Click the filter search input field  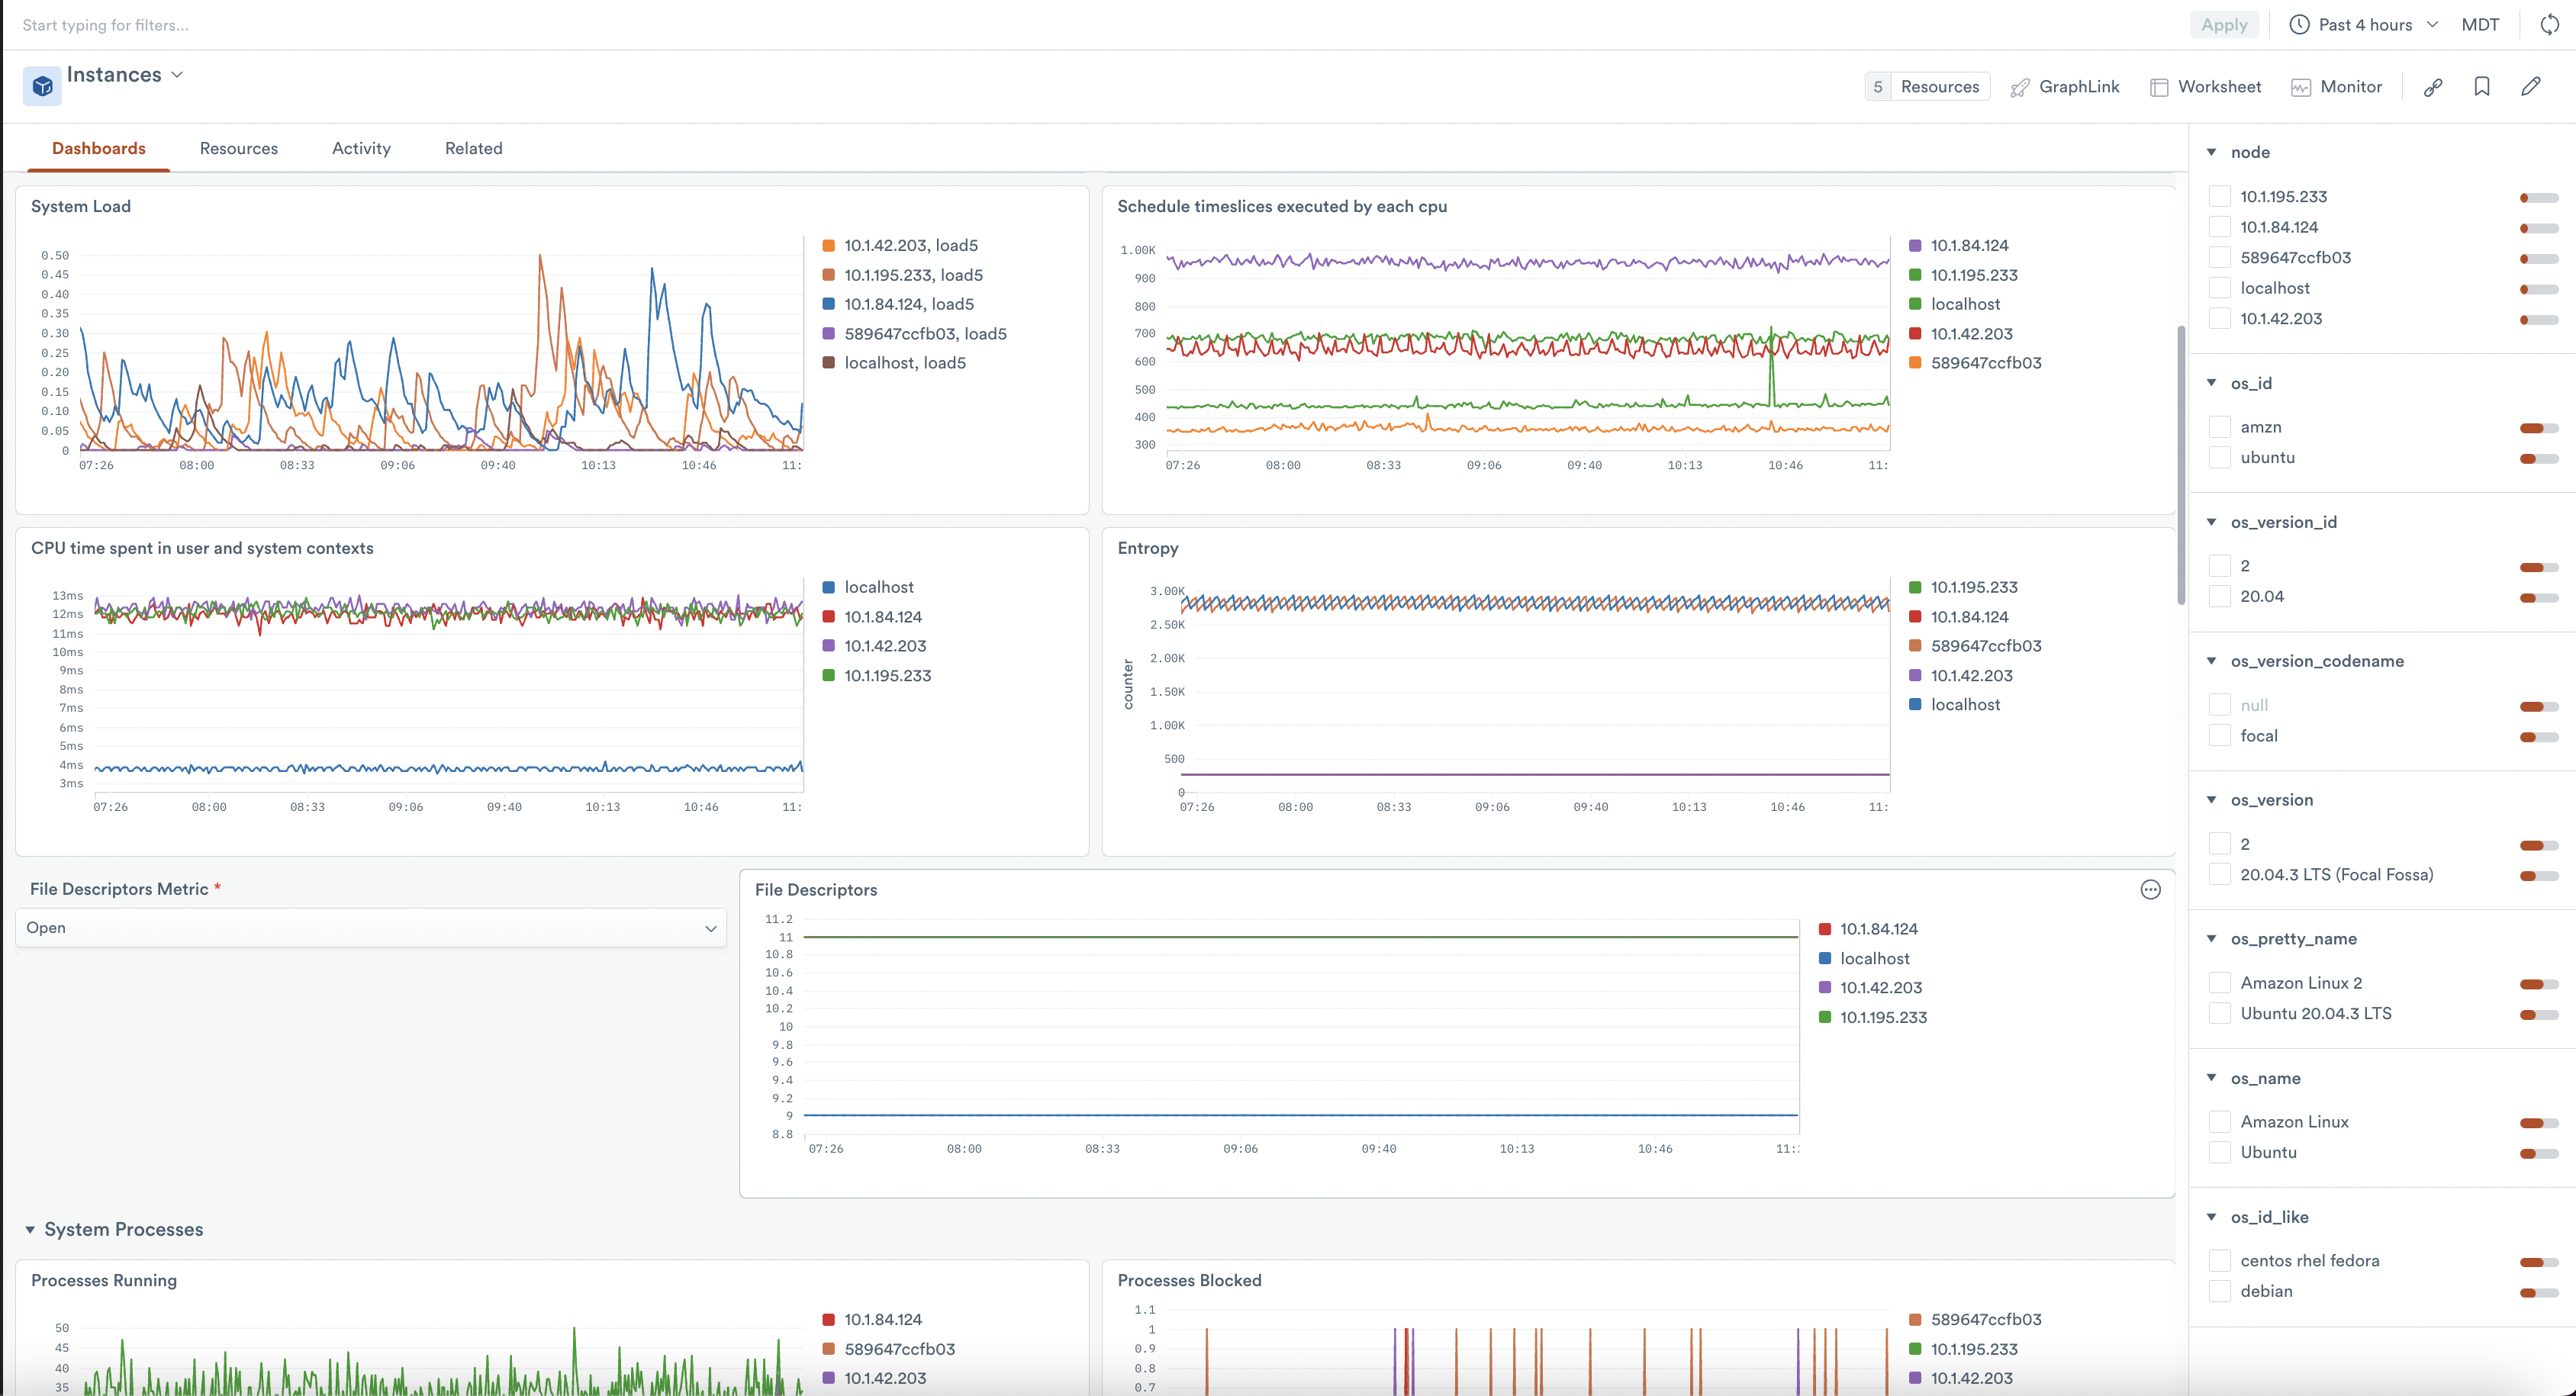(x=600, y=25)
